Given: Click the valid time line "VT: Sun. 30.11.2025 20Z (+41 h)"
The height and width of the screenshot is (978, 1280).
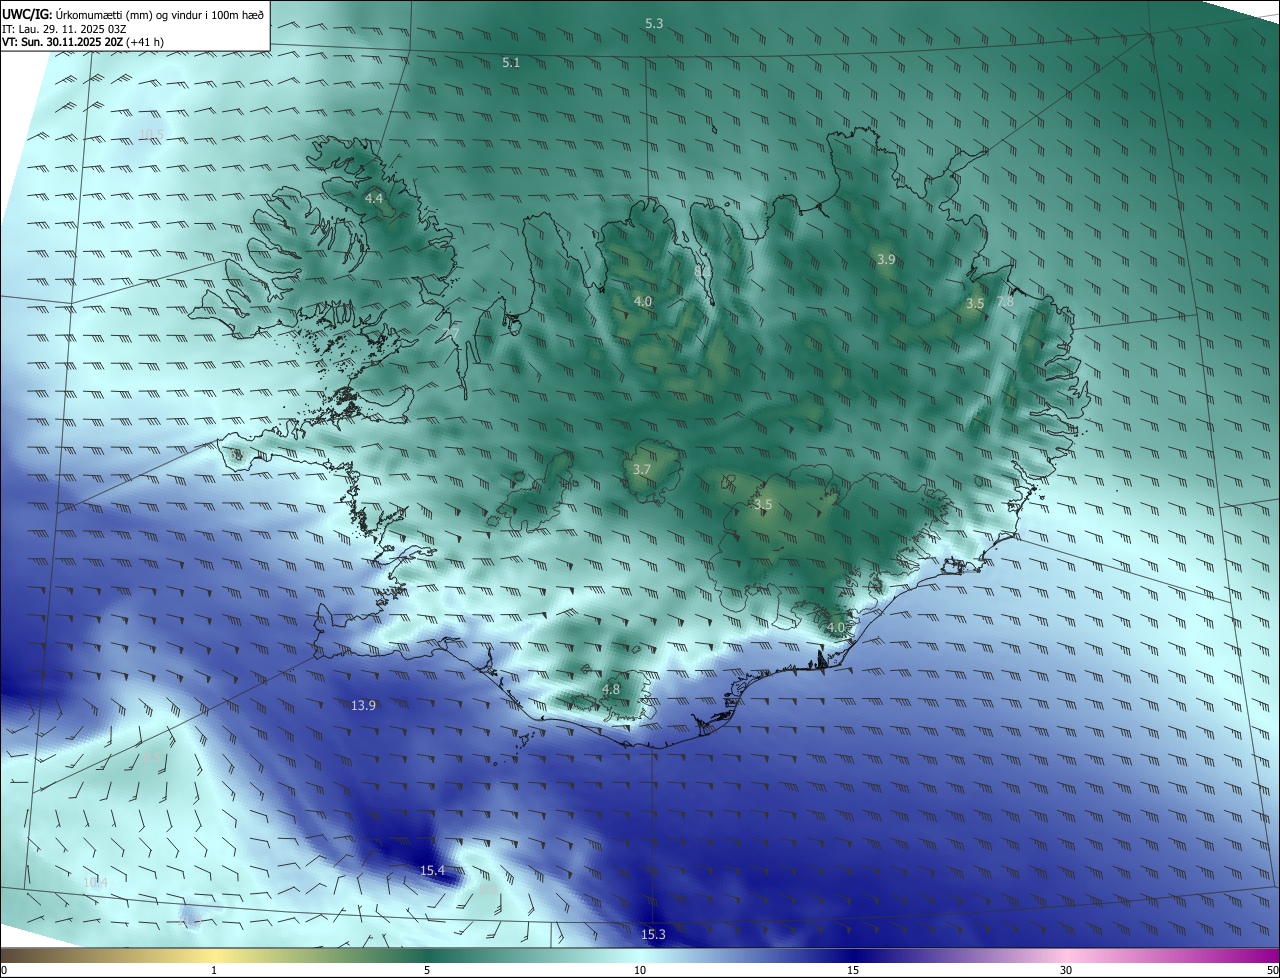Looking at the screenshot, I should (83, 42).
